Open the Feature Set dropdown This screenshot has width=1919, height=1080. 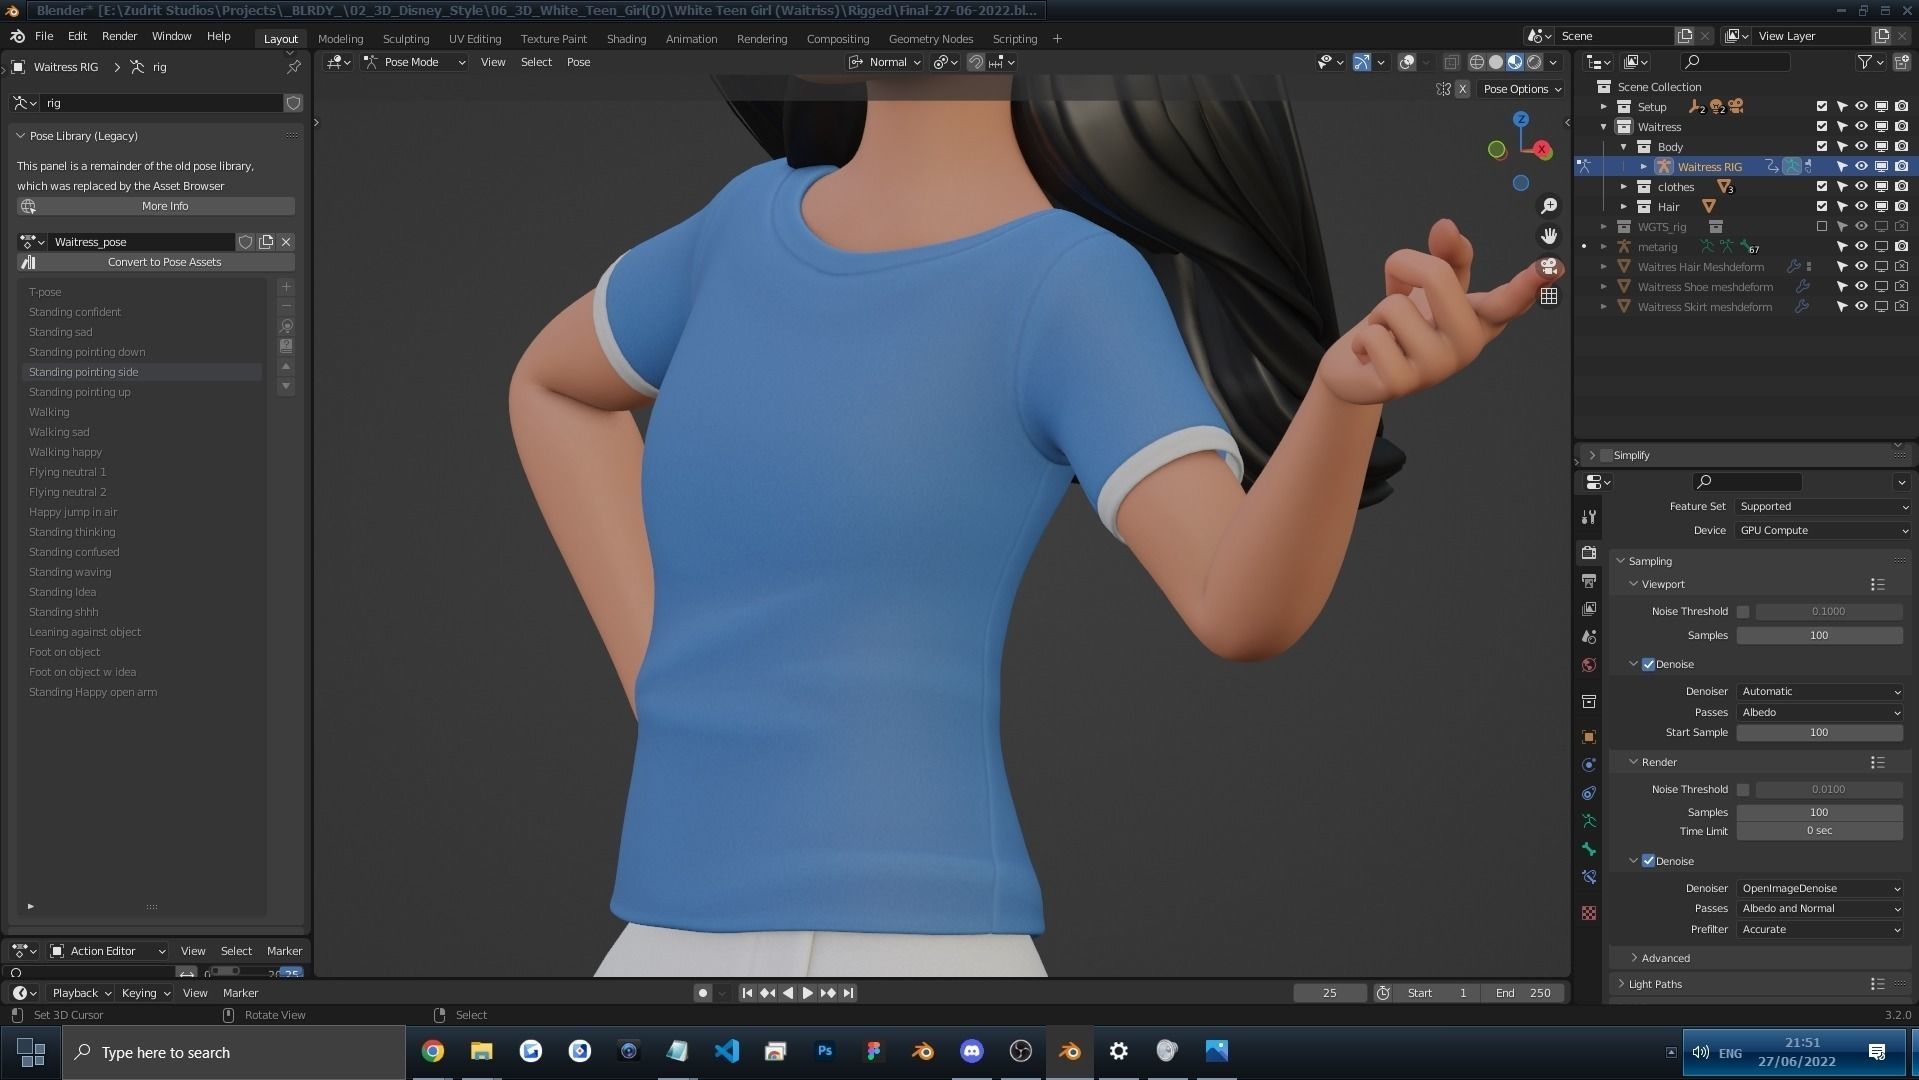click(1823, 506)
